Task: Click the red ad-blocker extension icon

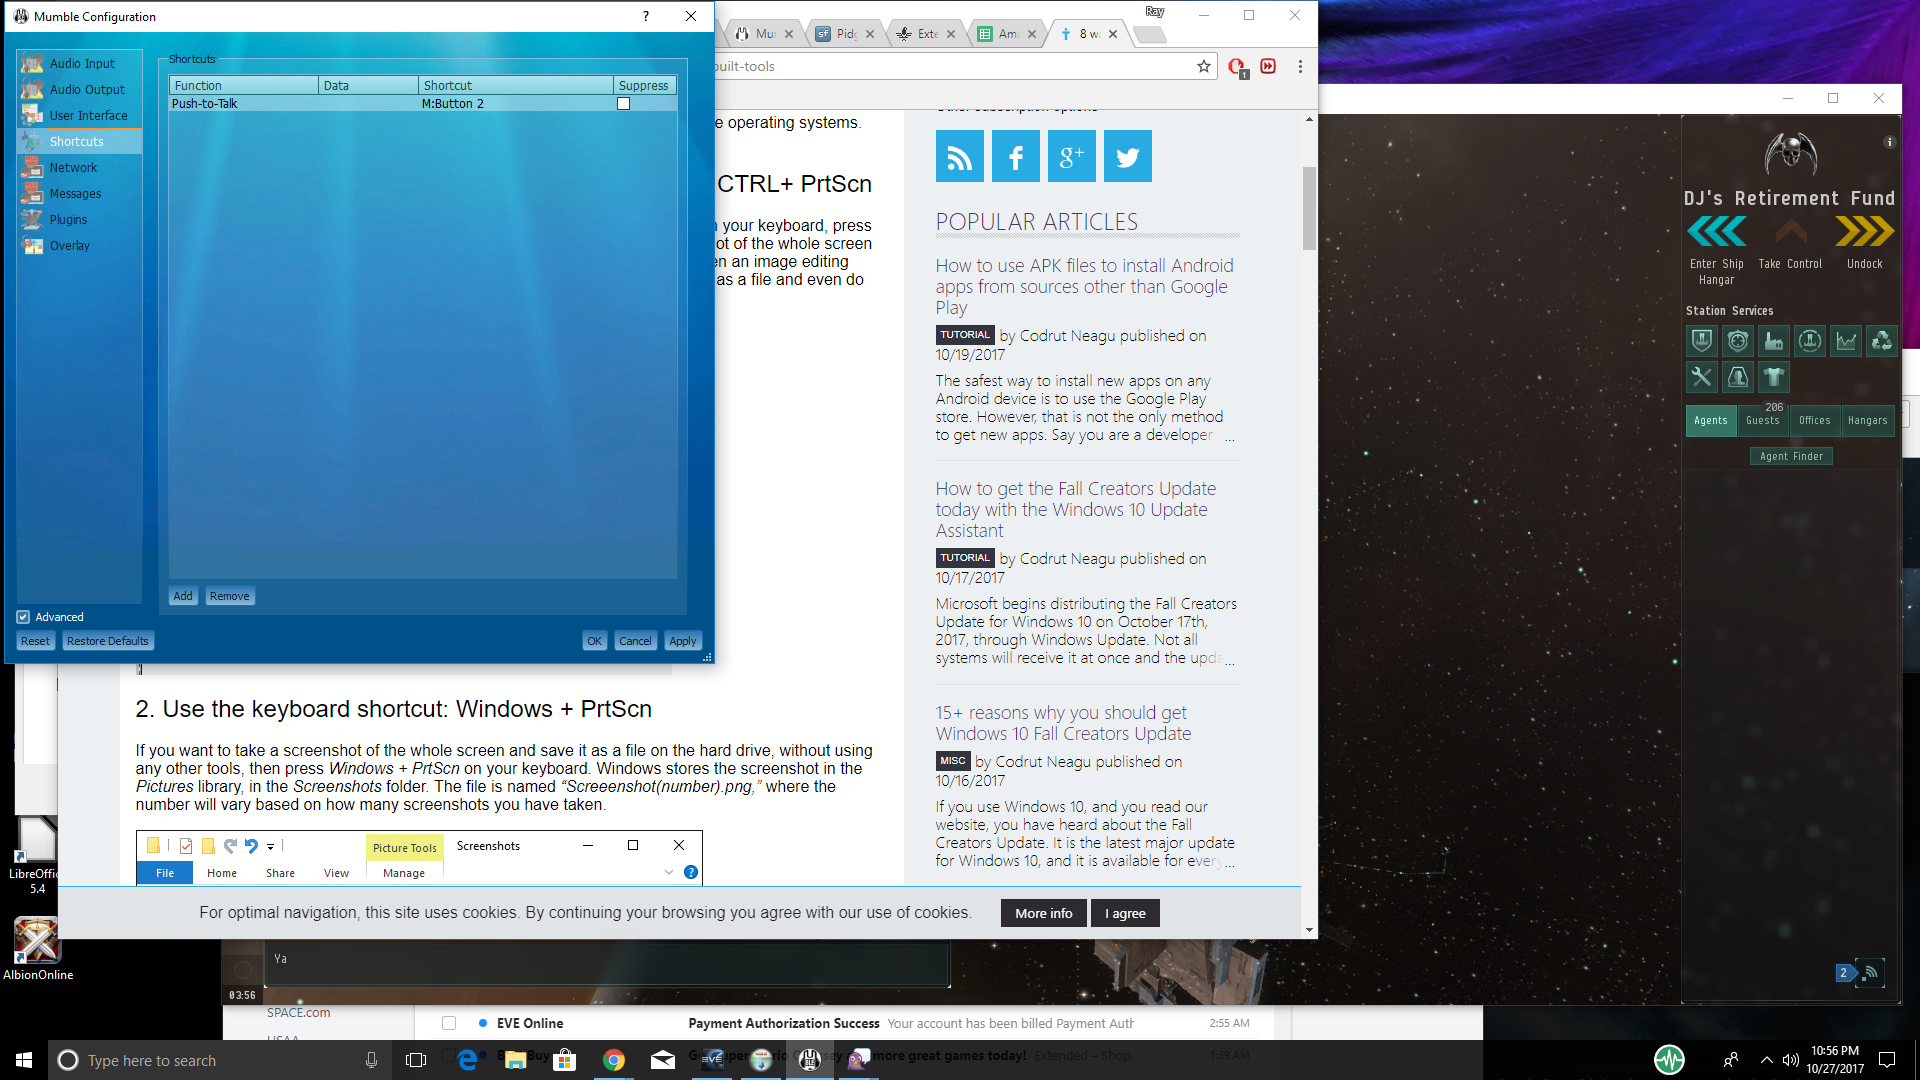Action: pos(1237,67)
